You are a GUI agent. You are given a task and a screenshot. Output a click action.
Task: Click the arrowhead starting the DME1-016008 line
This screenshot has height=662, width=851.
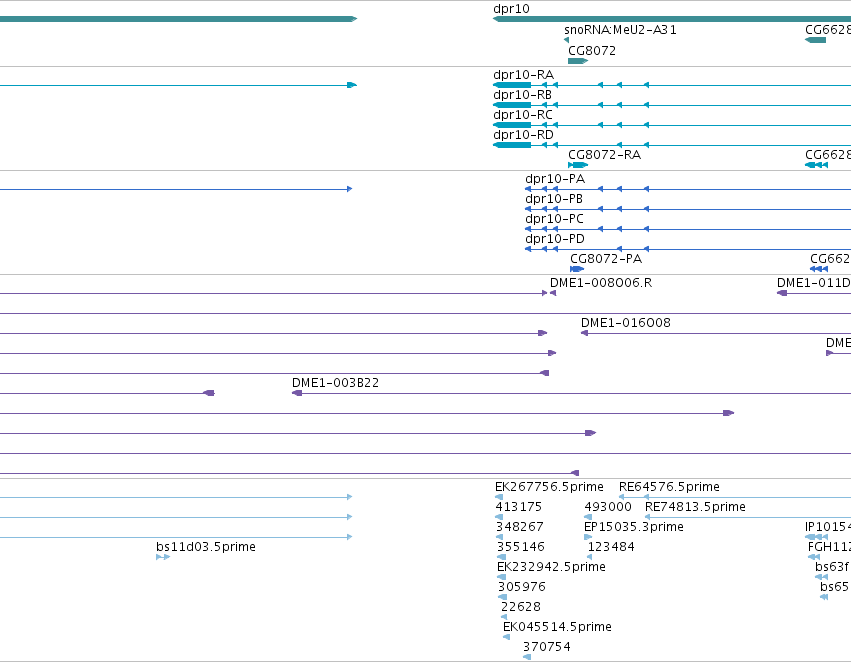[x=585, y=333]
